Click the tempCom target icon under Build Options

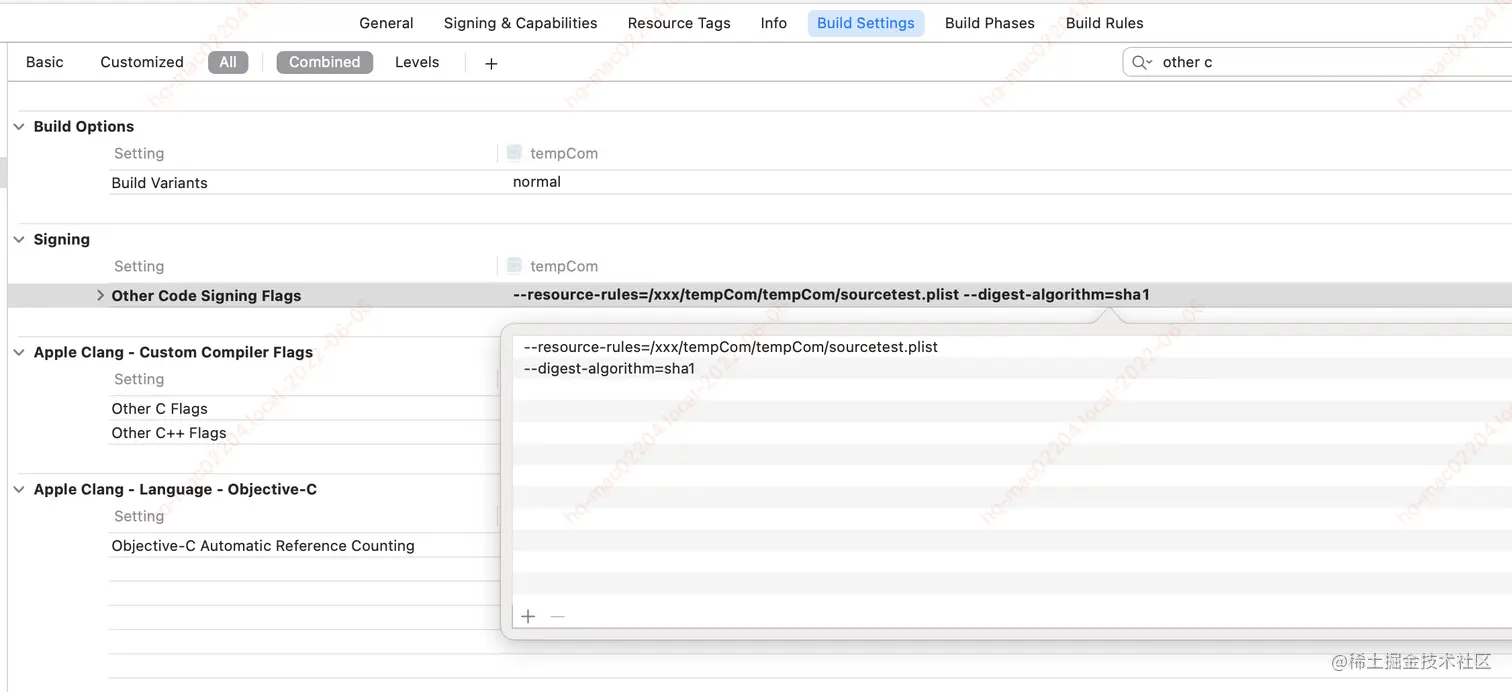coord(514,153)
